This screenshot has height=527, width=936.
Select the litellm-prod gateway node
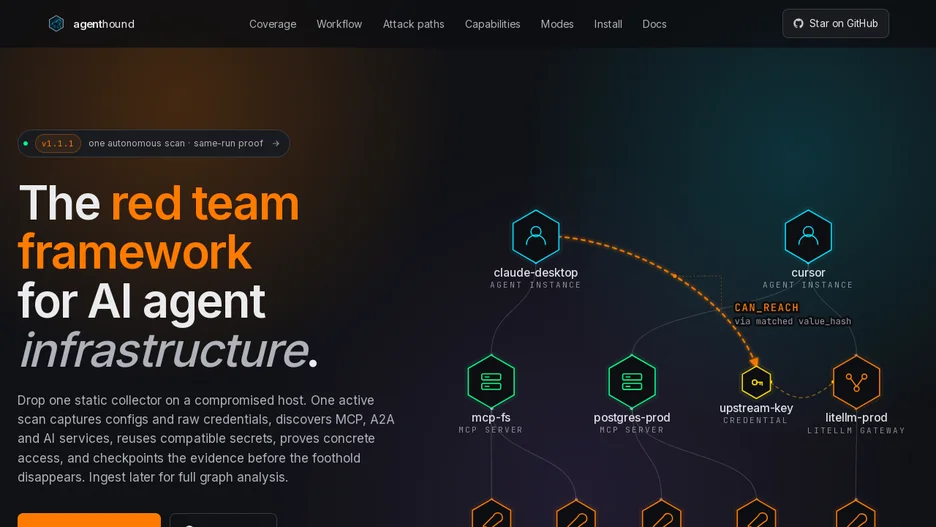point(856,382)
